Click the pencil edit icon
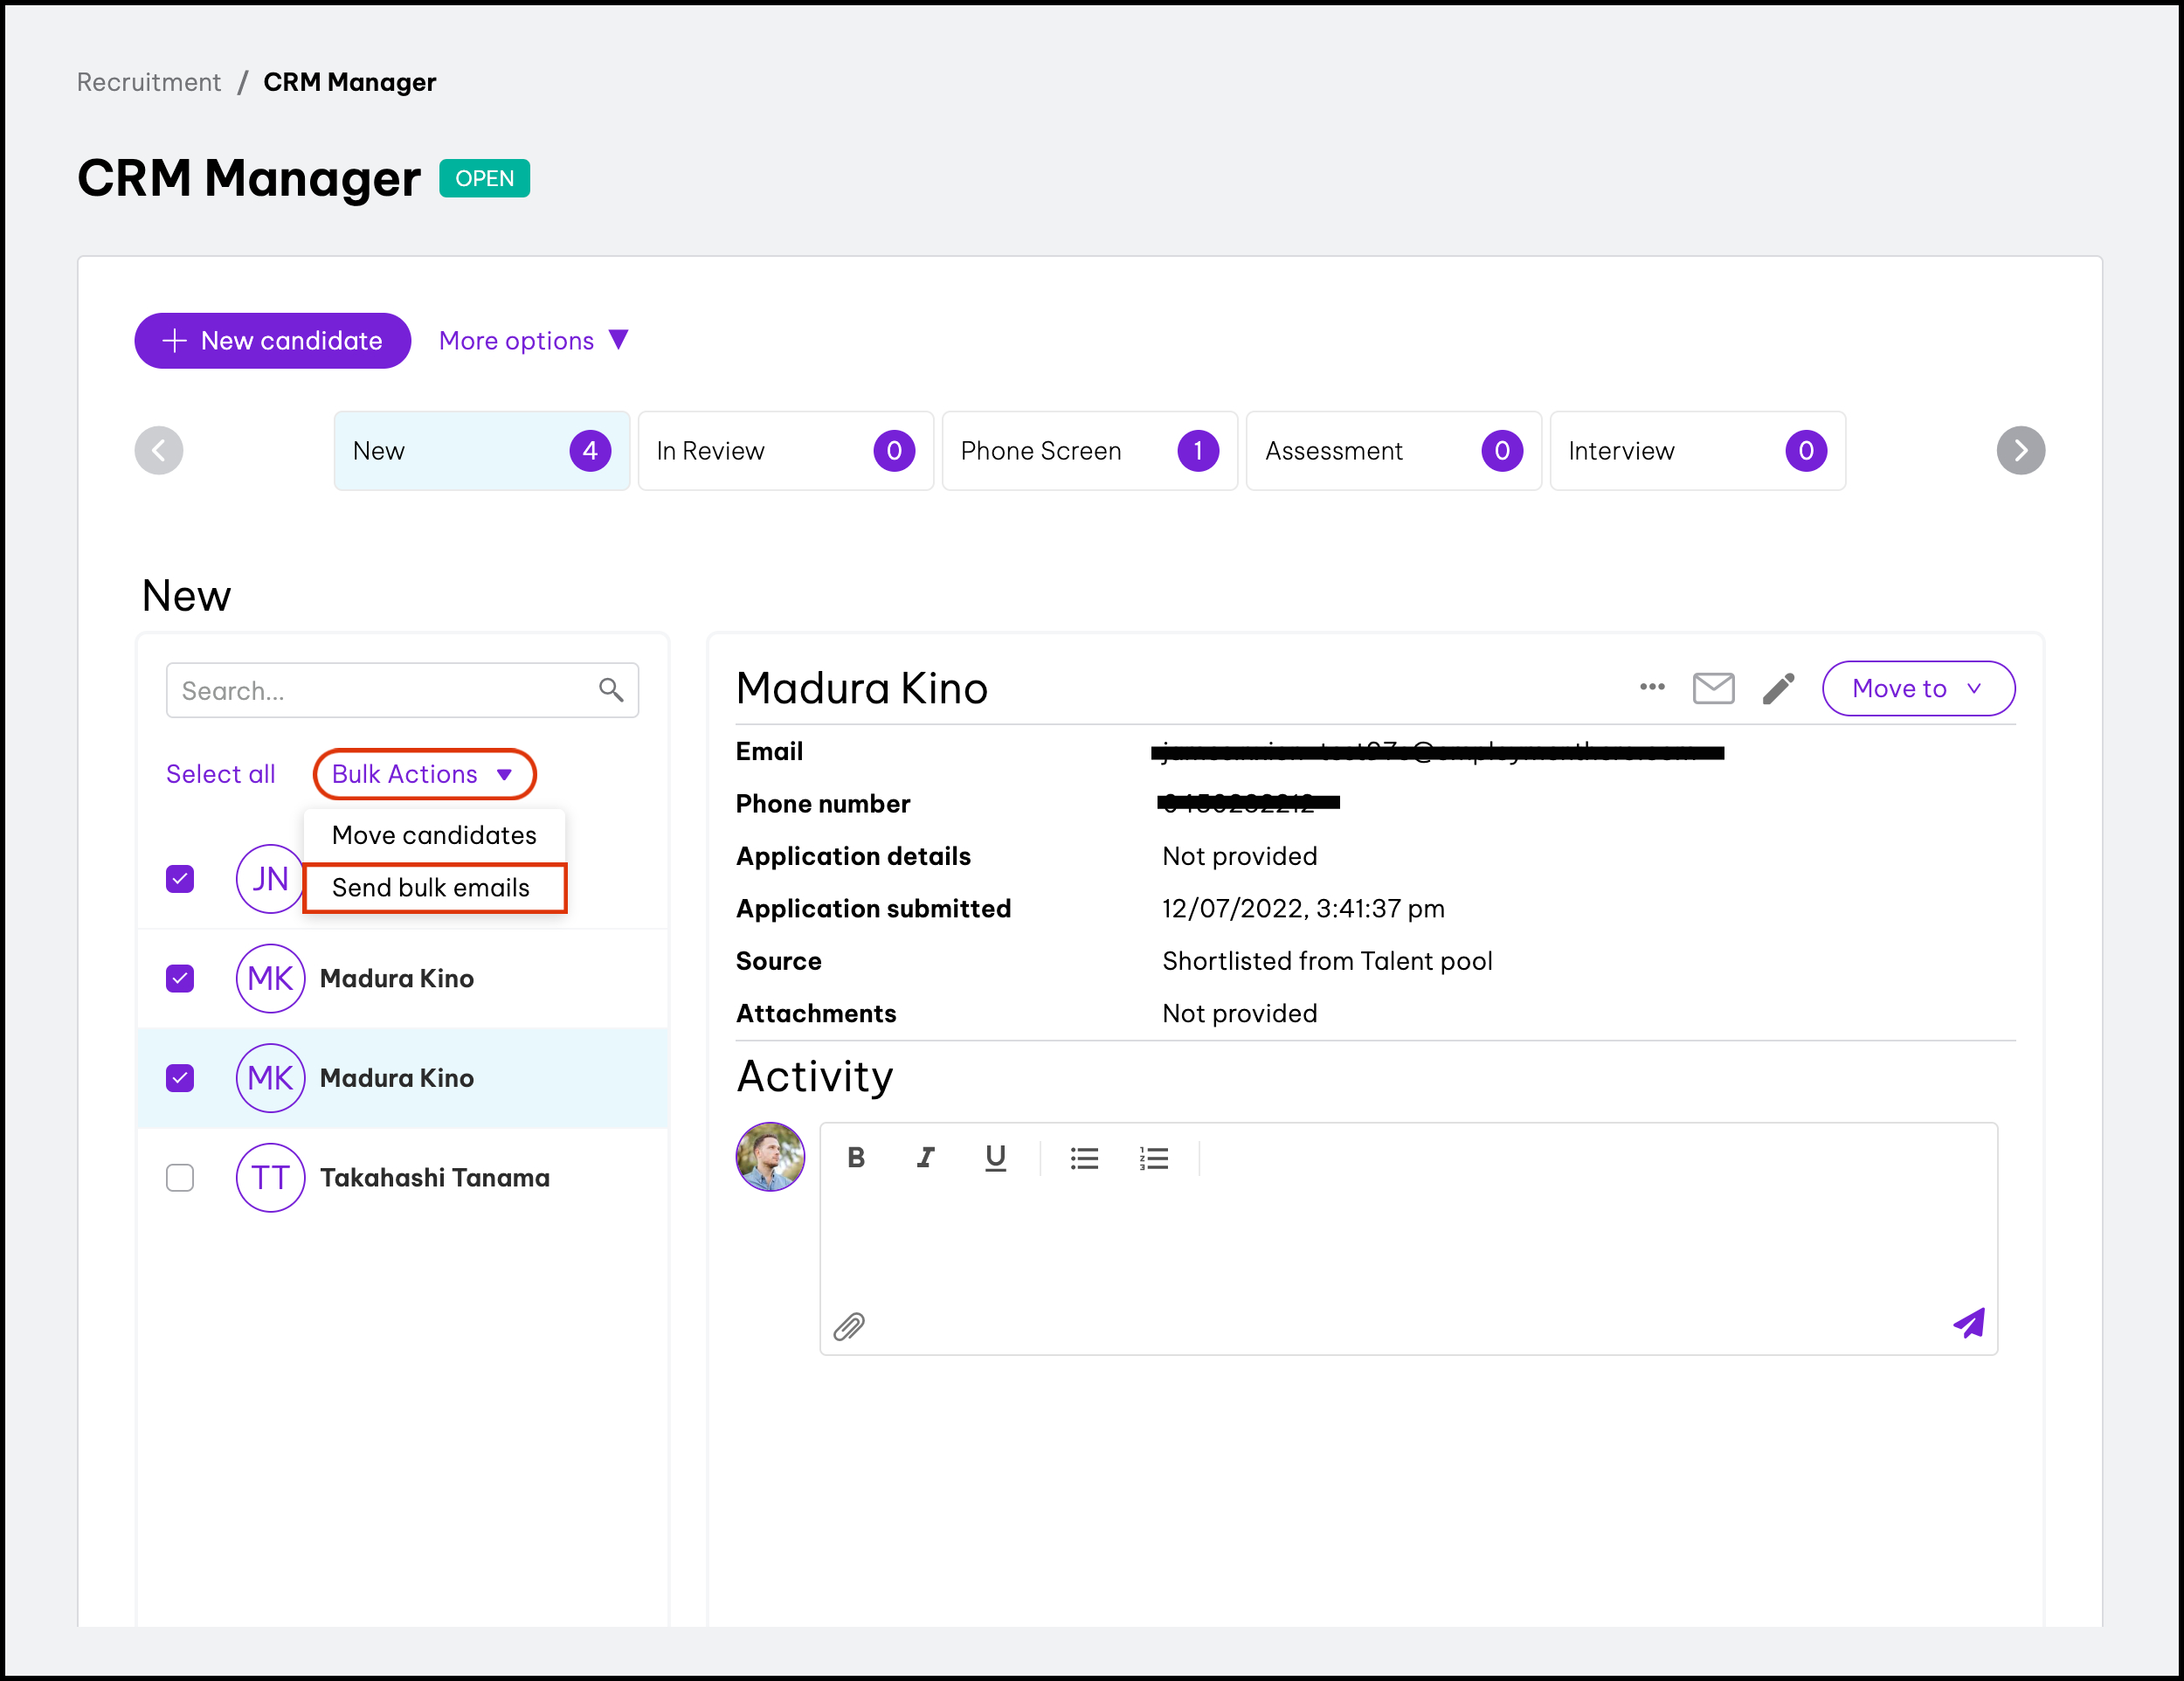Viewport: 2184px width, 1681px height. [1778, 688]
